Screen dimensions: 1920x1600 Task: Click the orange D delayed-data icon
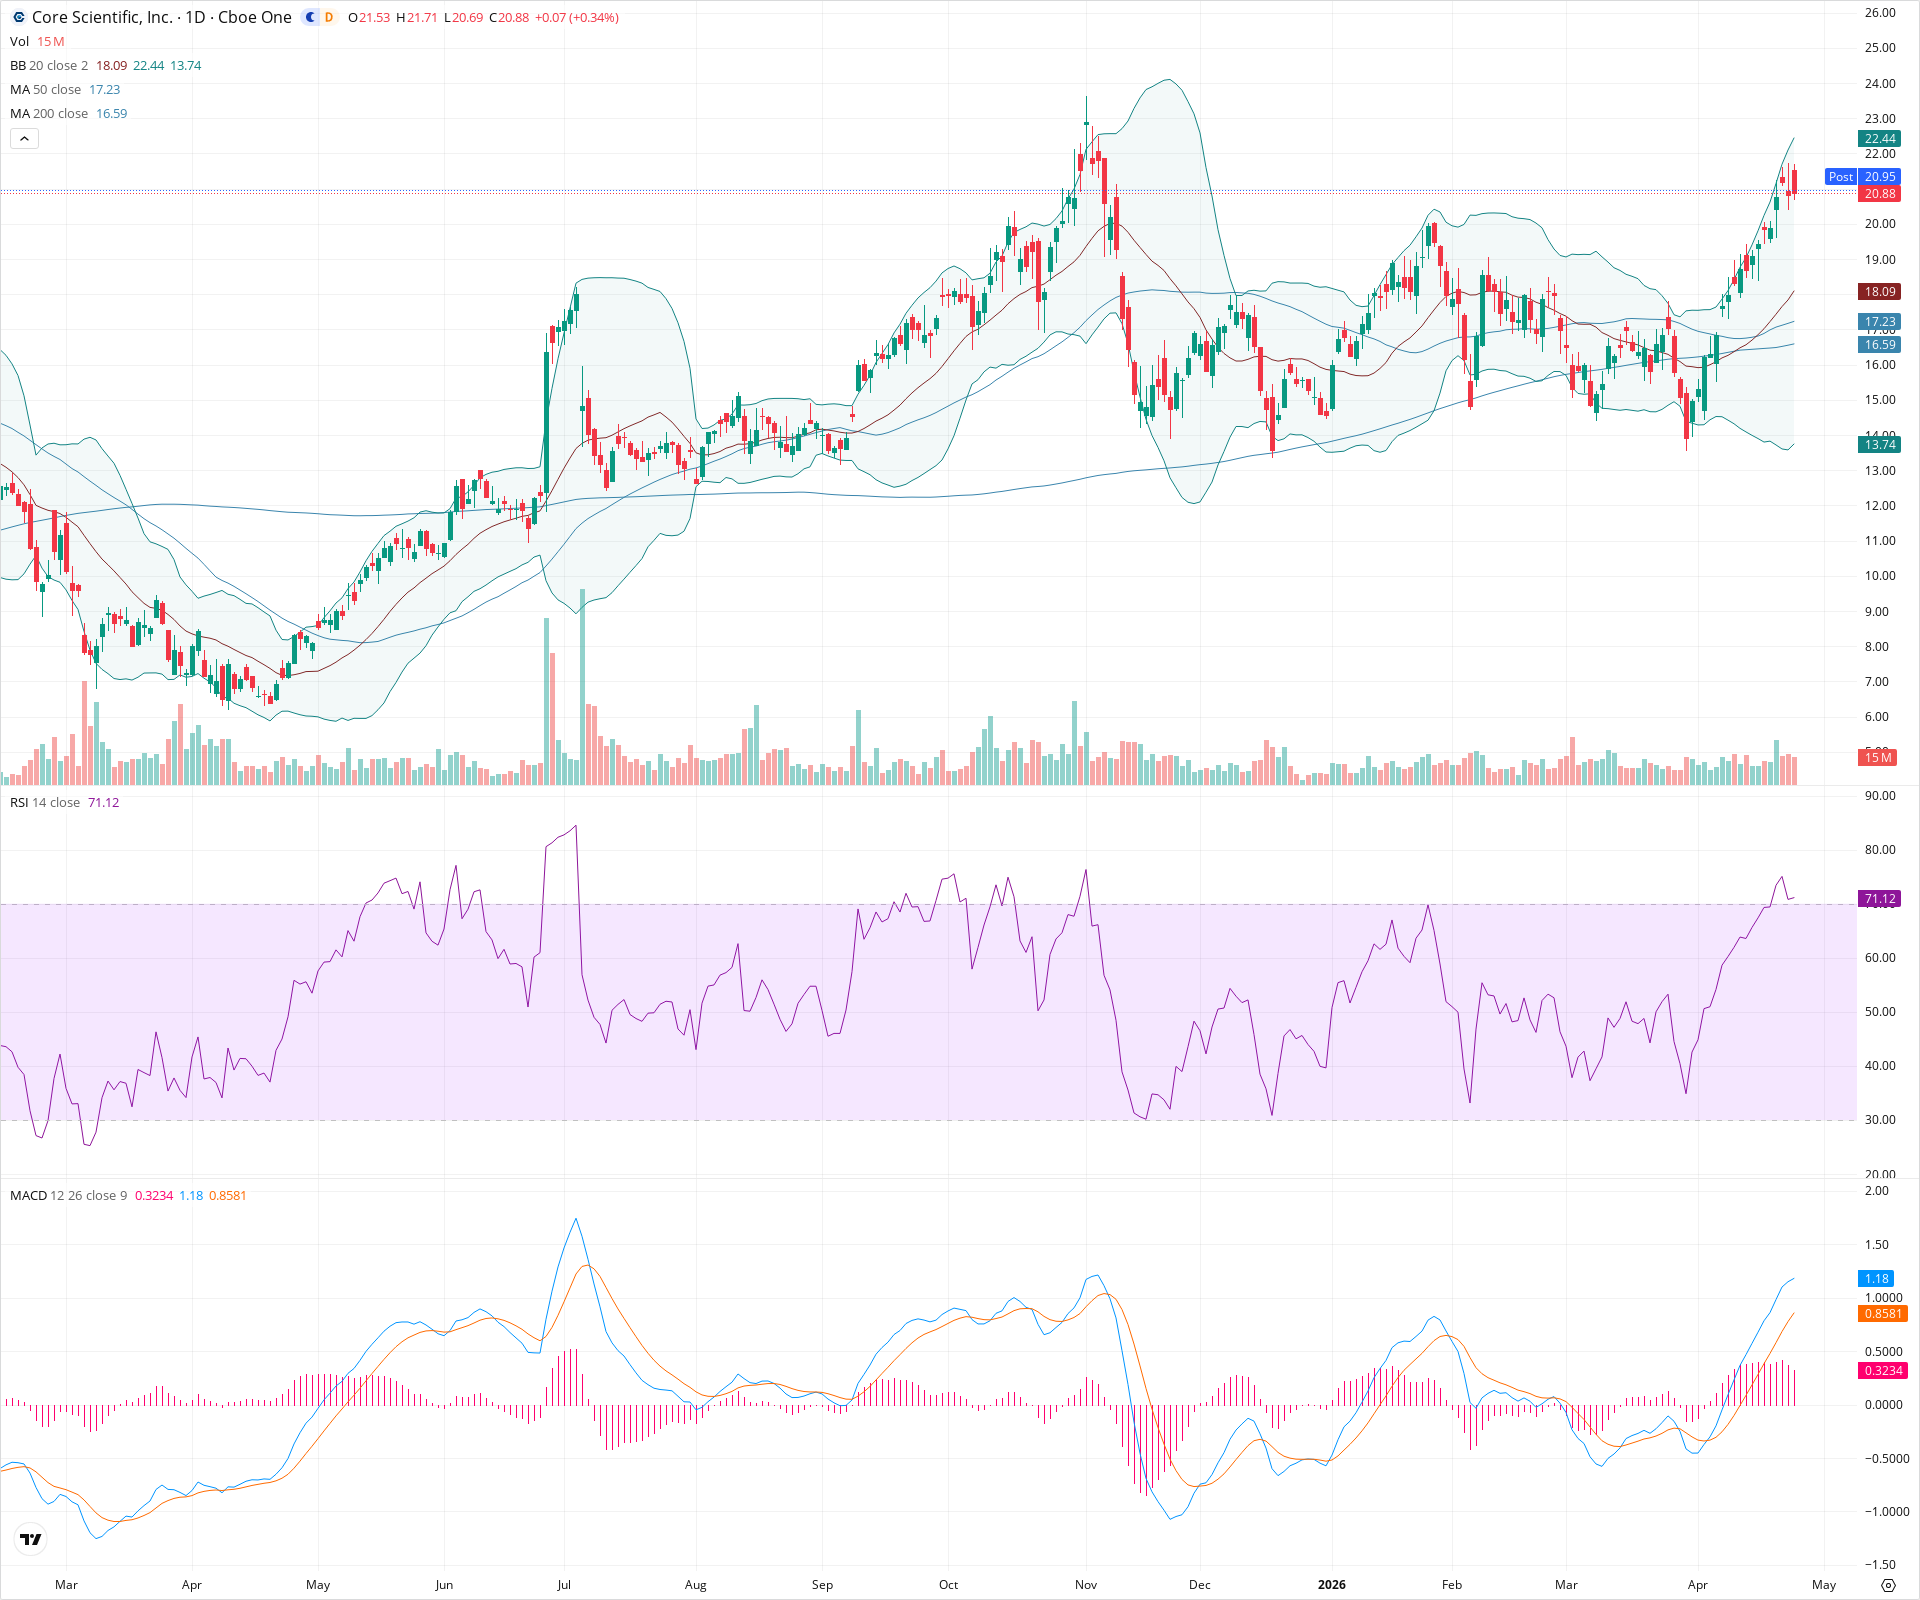click(328, 17)
